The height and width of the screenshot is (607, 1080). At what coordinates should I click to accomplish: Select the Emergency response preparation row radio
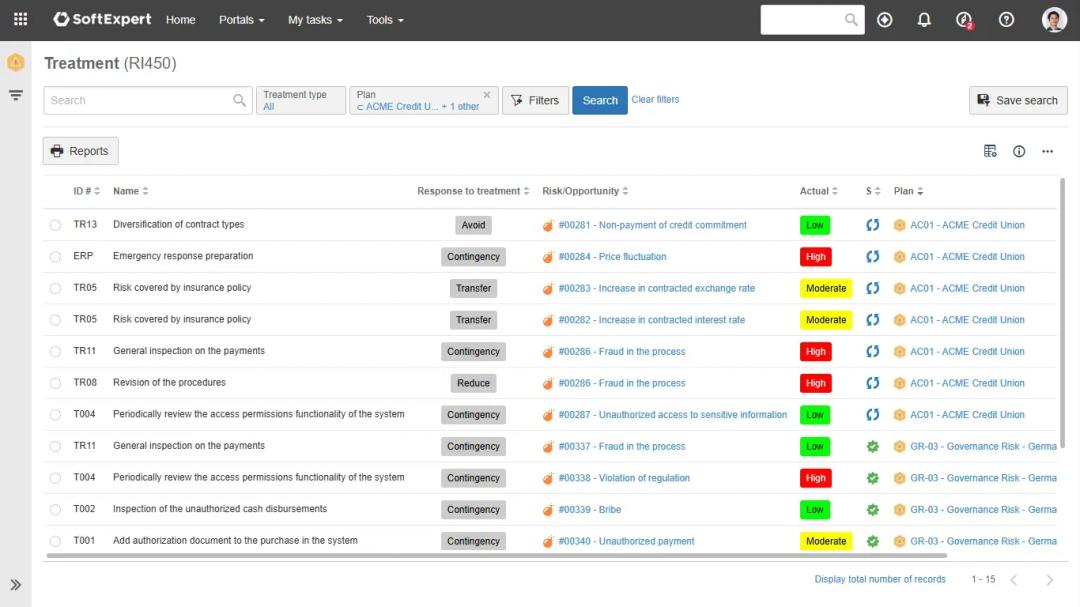(55, 257)
